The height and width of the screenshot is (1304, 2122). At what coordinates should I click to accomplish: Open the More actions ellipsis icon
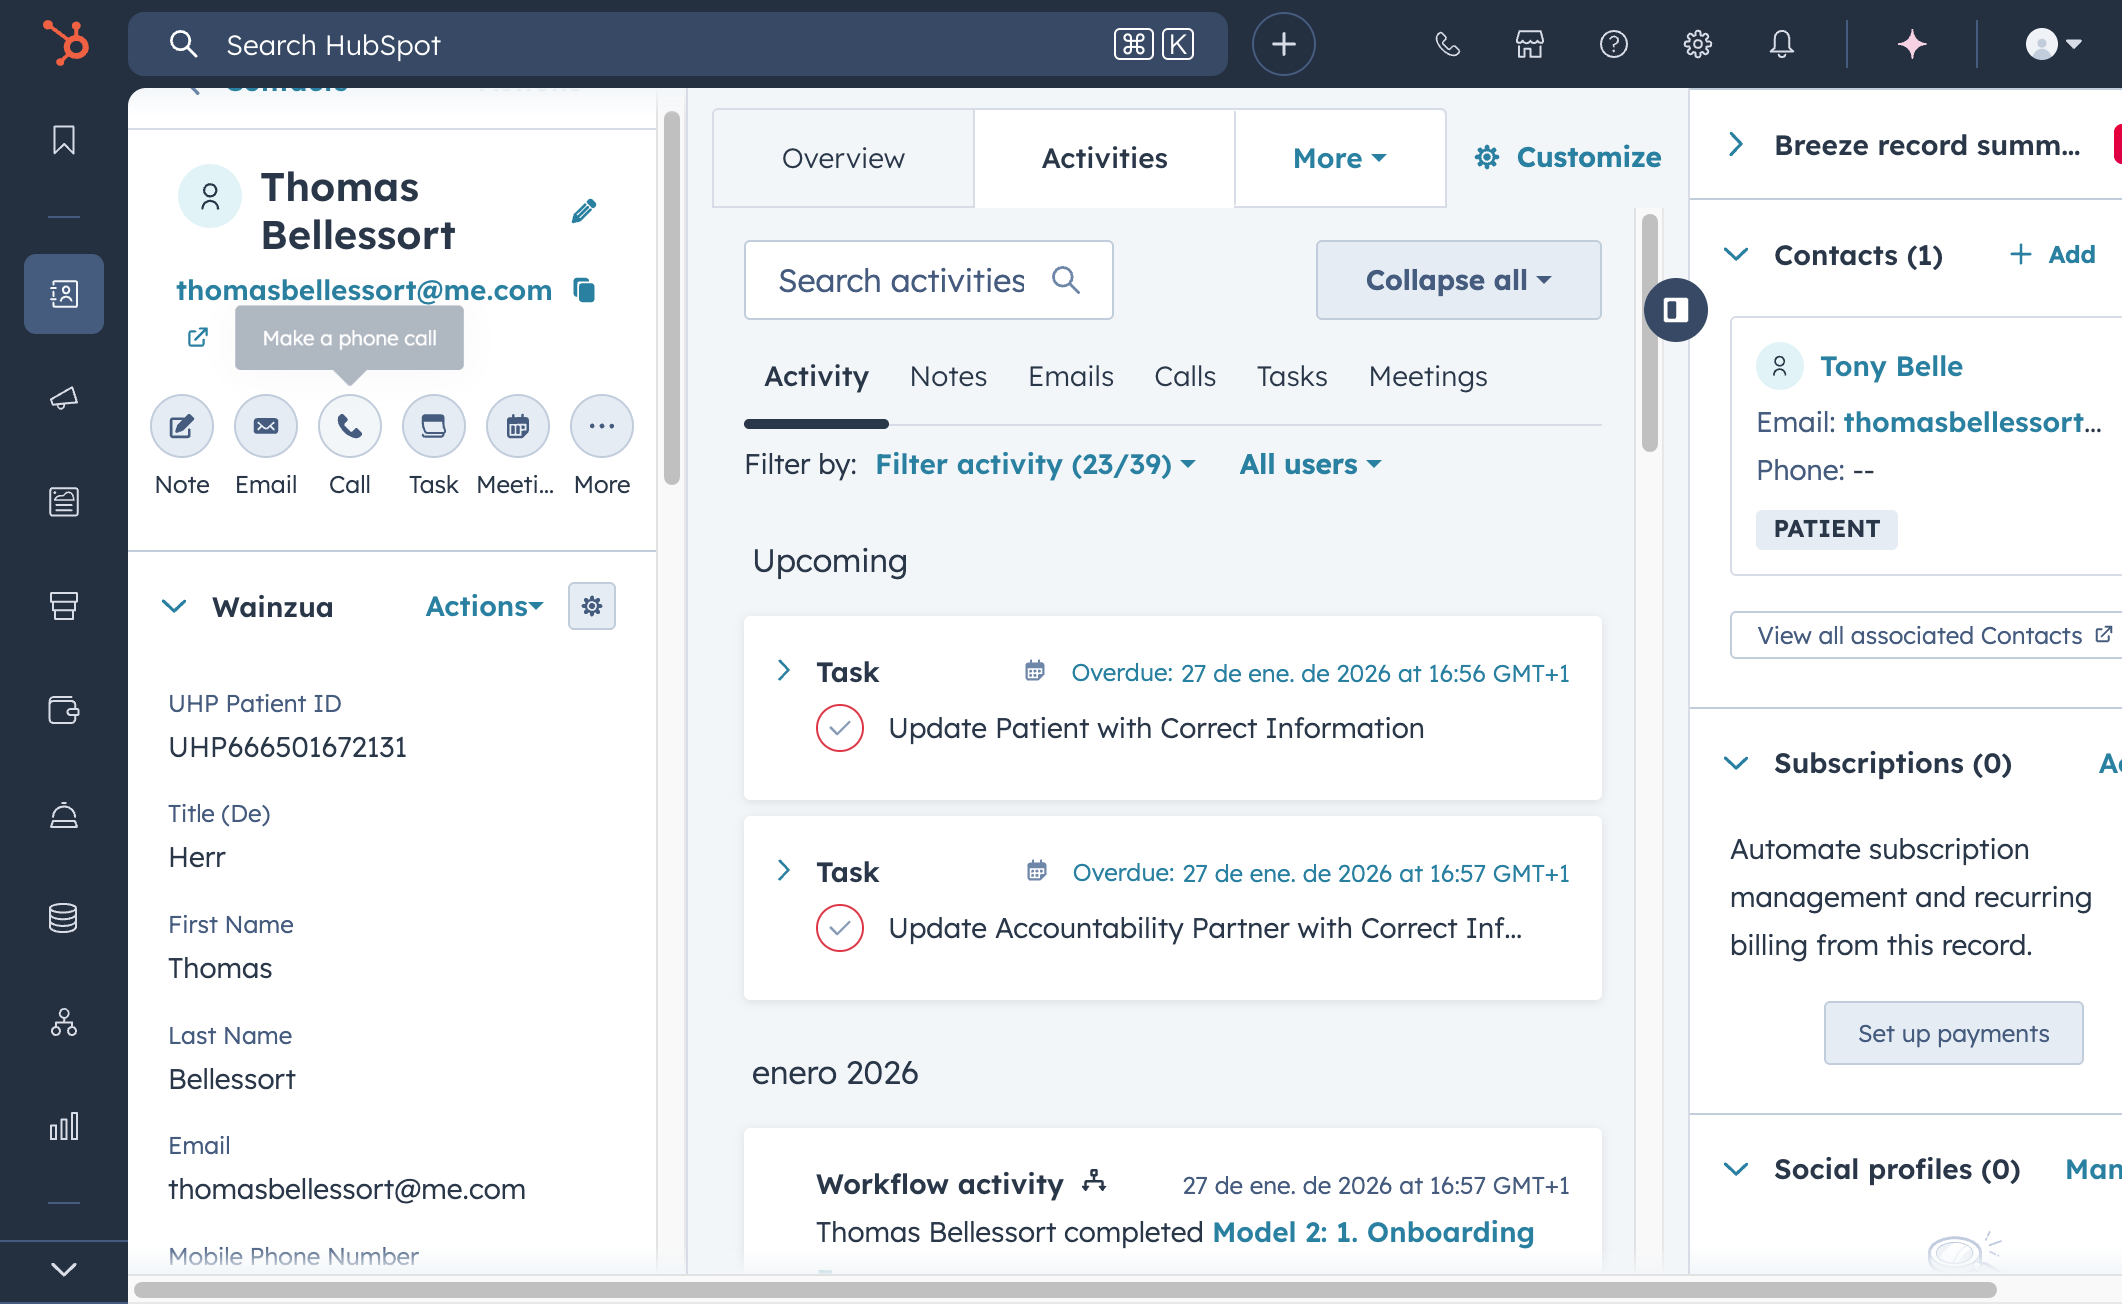tap(602, 427)
